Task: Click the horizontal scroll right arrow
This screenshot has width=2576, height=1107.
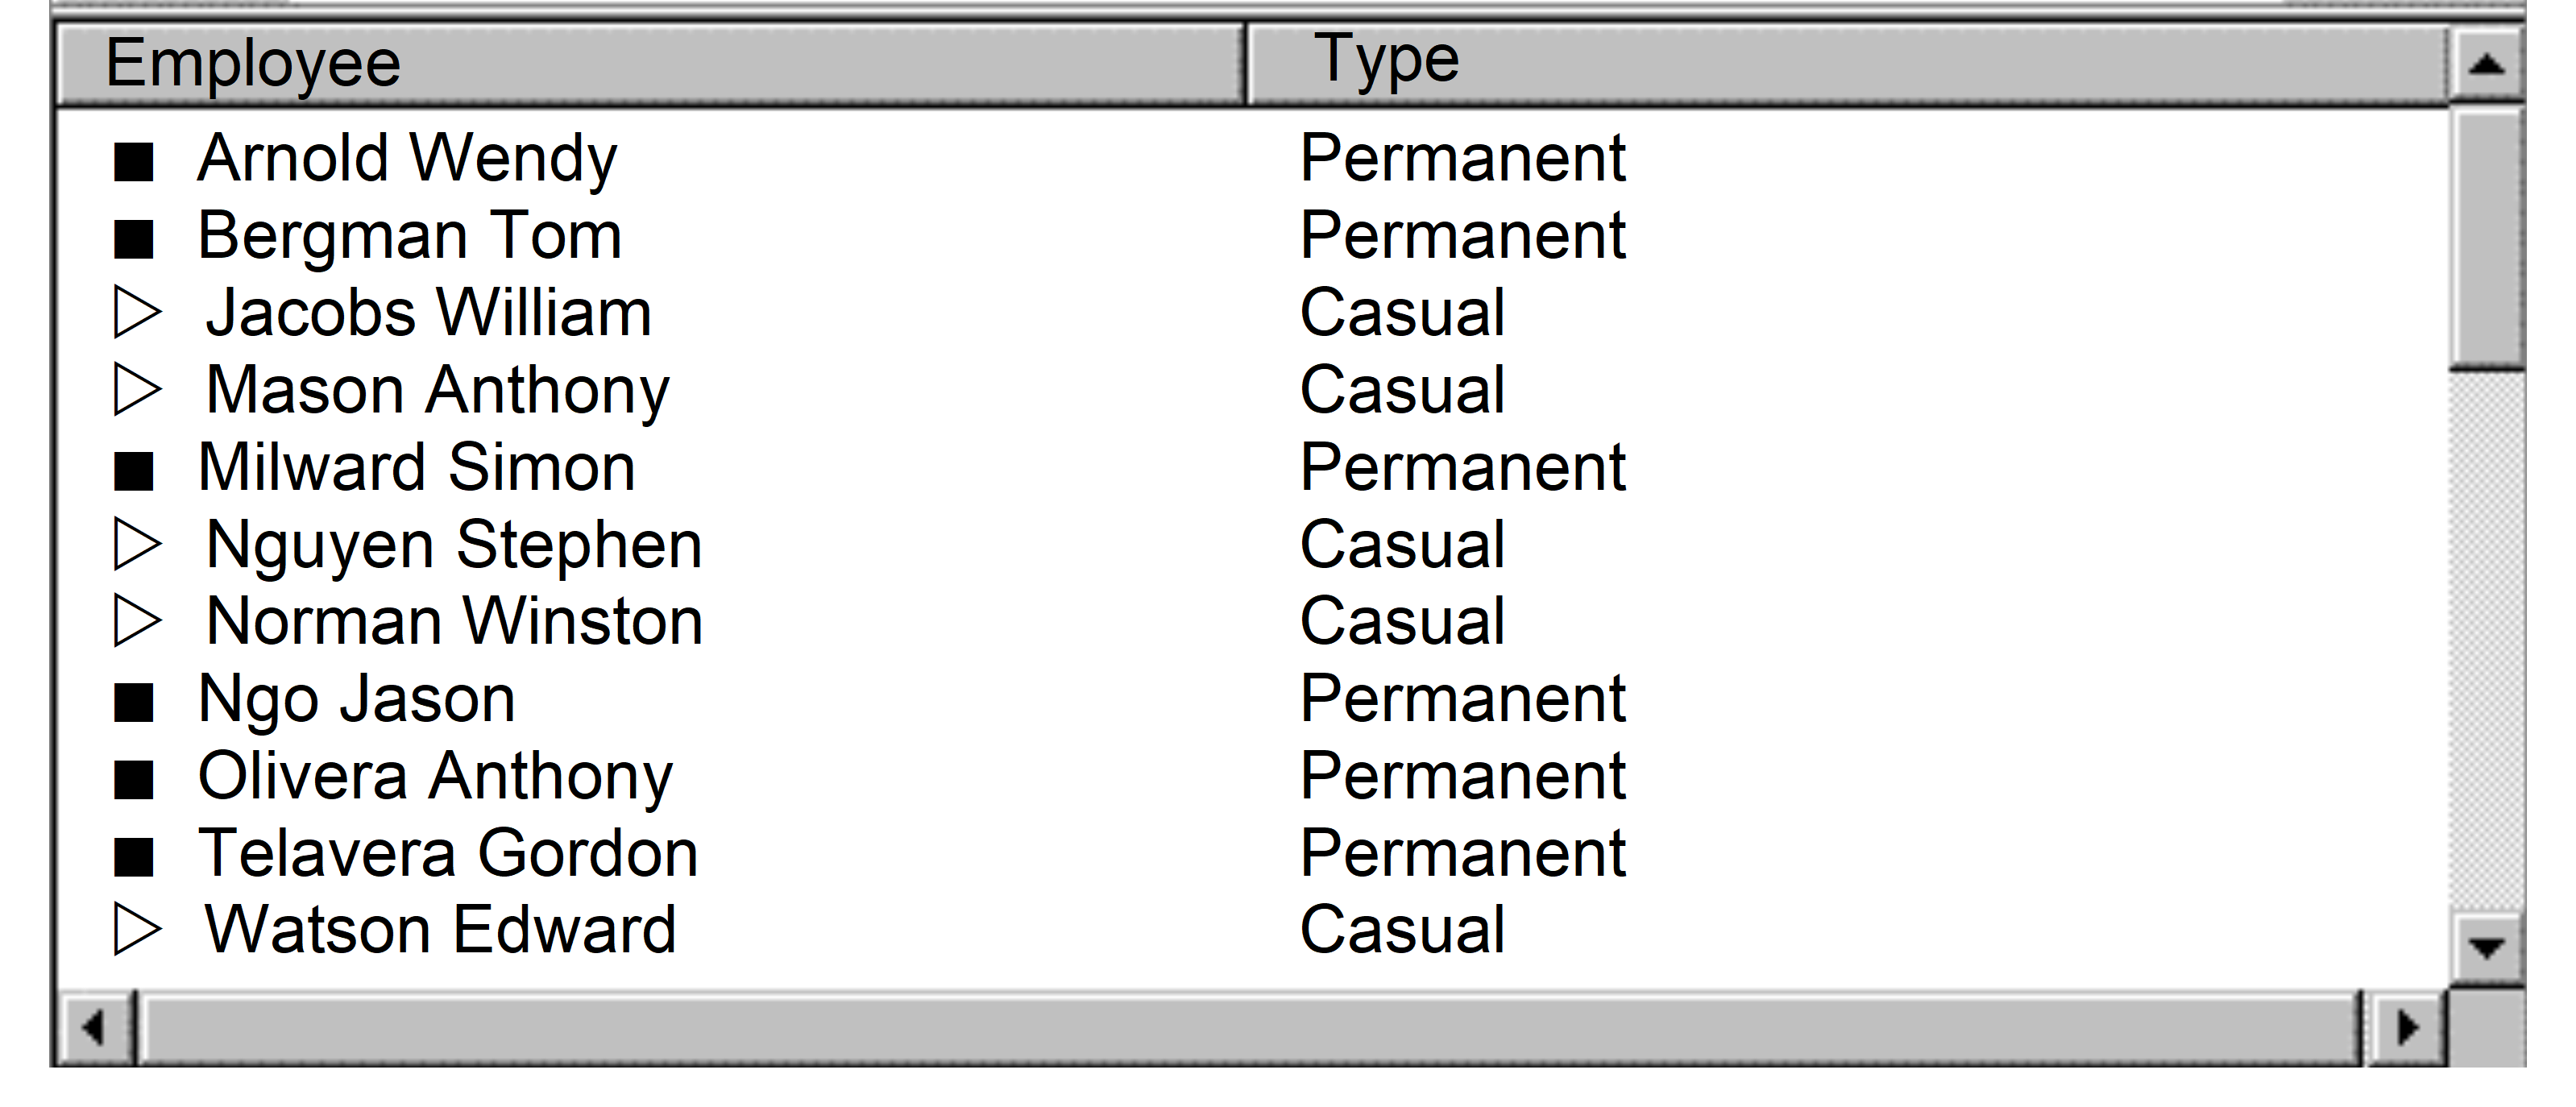Action: click(x=2408, y=1027)
